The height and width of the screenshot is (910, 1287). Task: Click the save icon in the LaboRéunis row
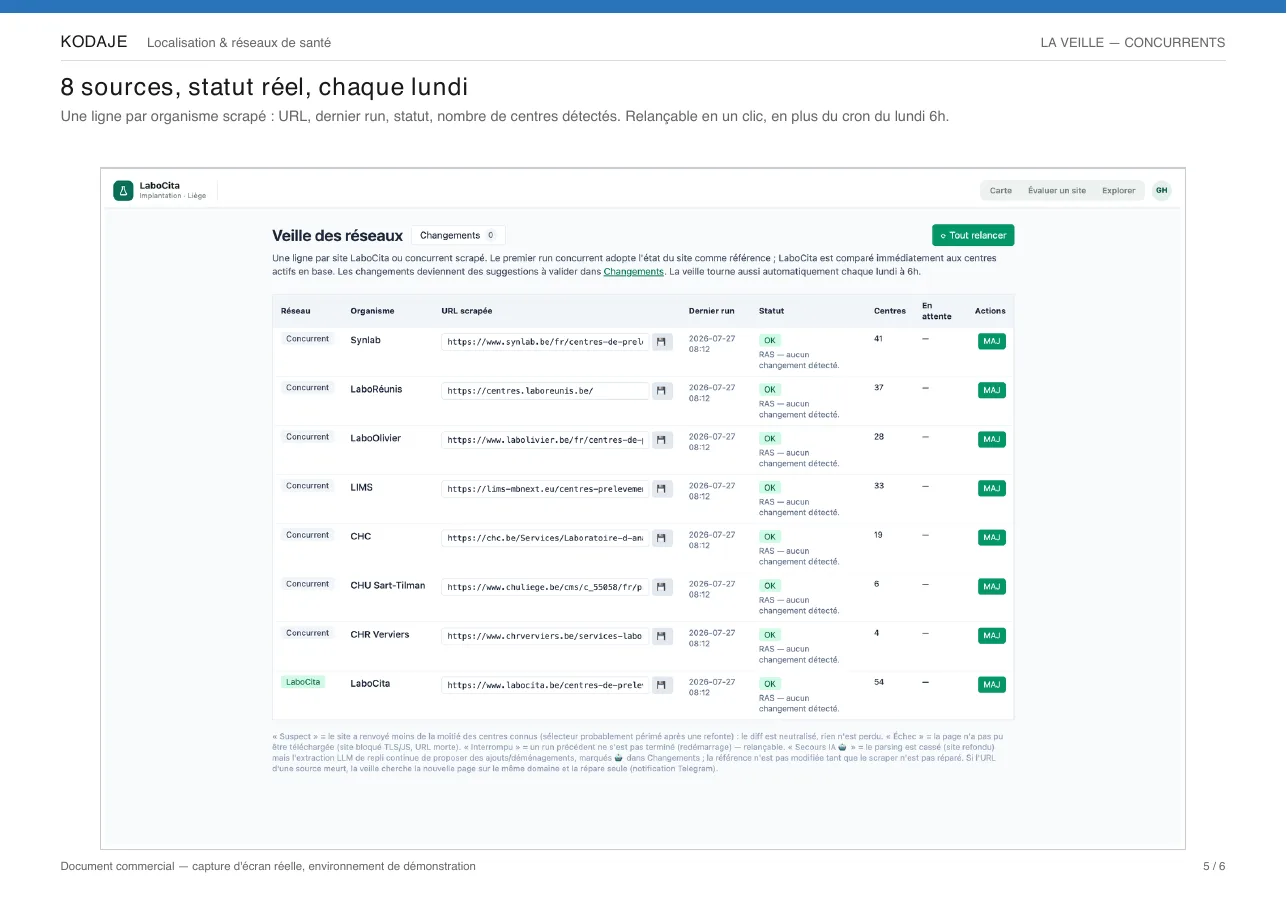662,391
